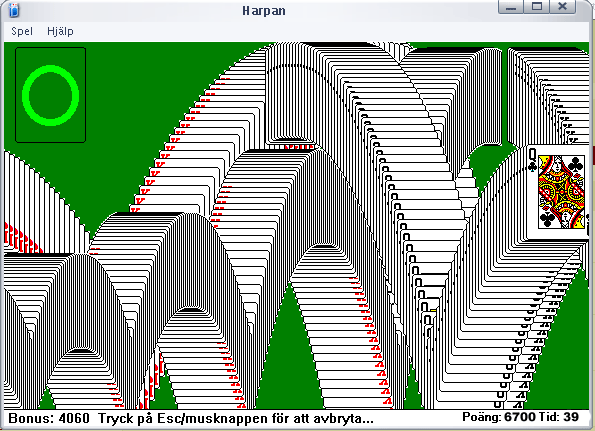This screenshot has height=431, width=595.
Task: Click the Poäng: 6700 score text
Action: click(x=499, y=417)
